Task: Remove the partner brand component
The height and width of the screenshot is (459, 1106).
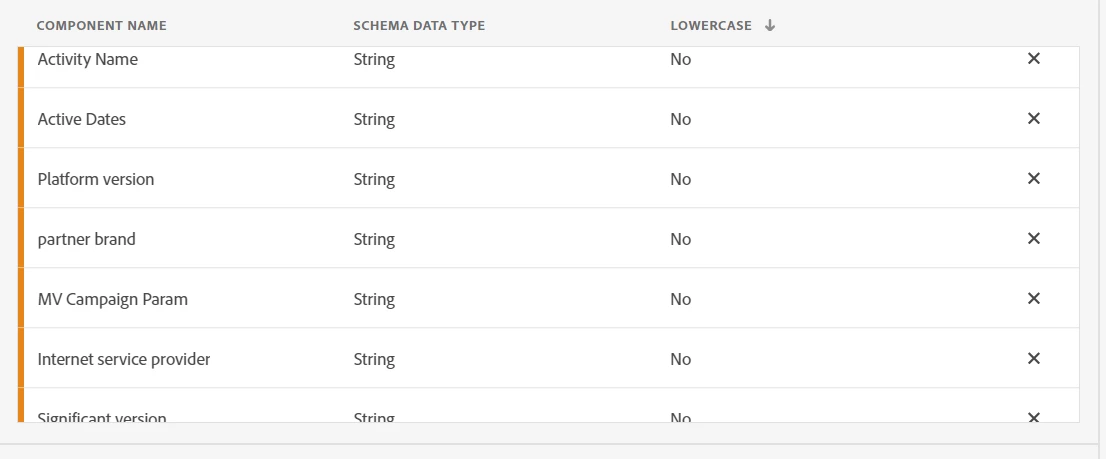Action: pos(1034,239)
